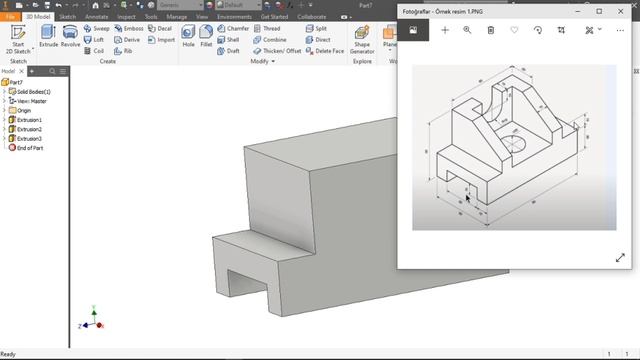Switch to the Tools ribbon tab
The image size is (640, 360).
151,17
